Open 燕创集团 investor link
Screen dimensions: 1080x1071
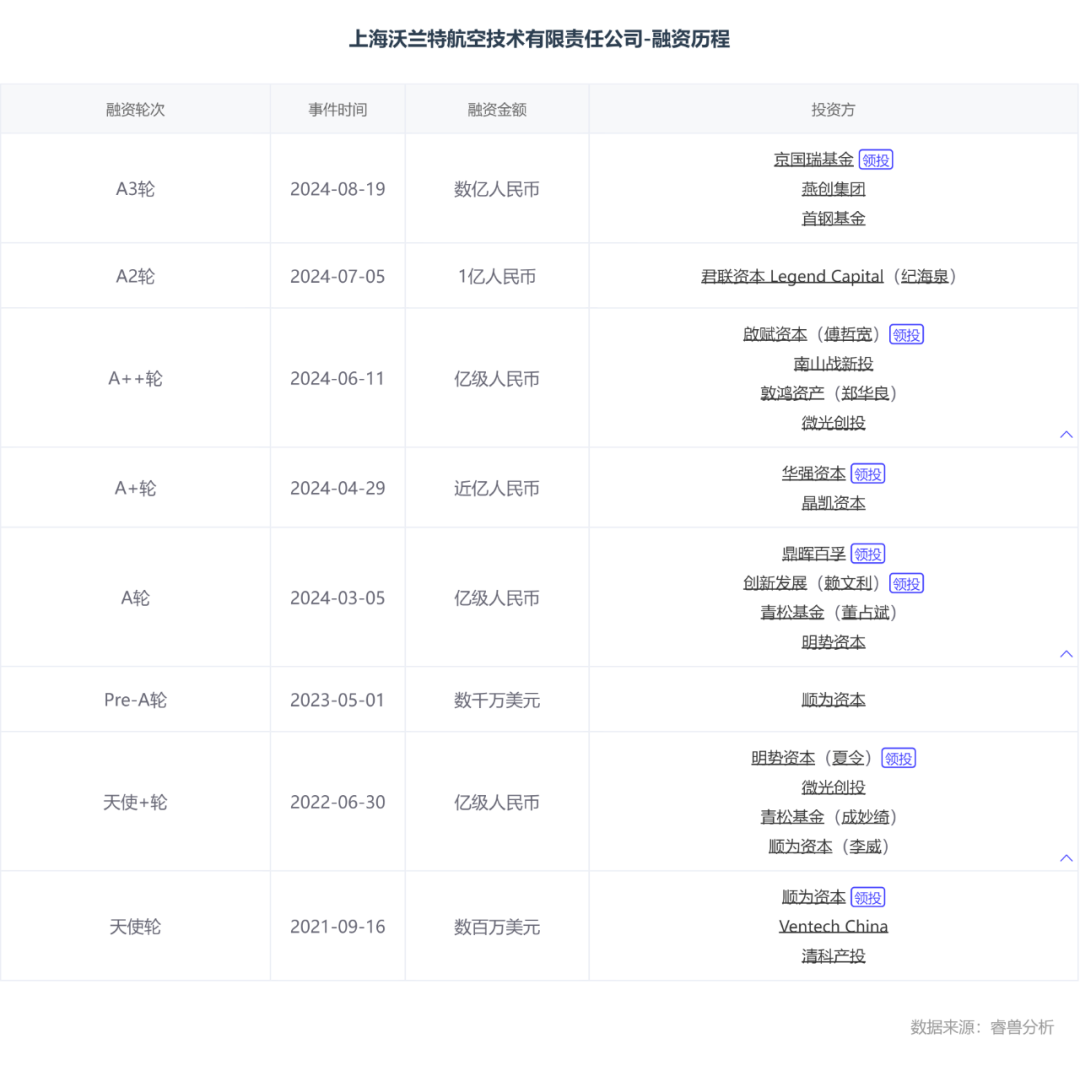pyautogui.click(x=833, y=189)
